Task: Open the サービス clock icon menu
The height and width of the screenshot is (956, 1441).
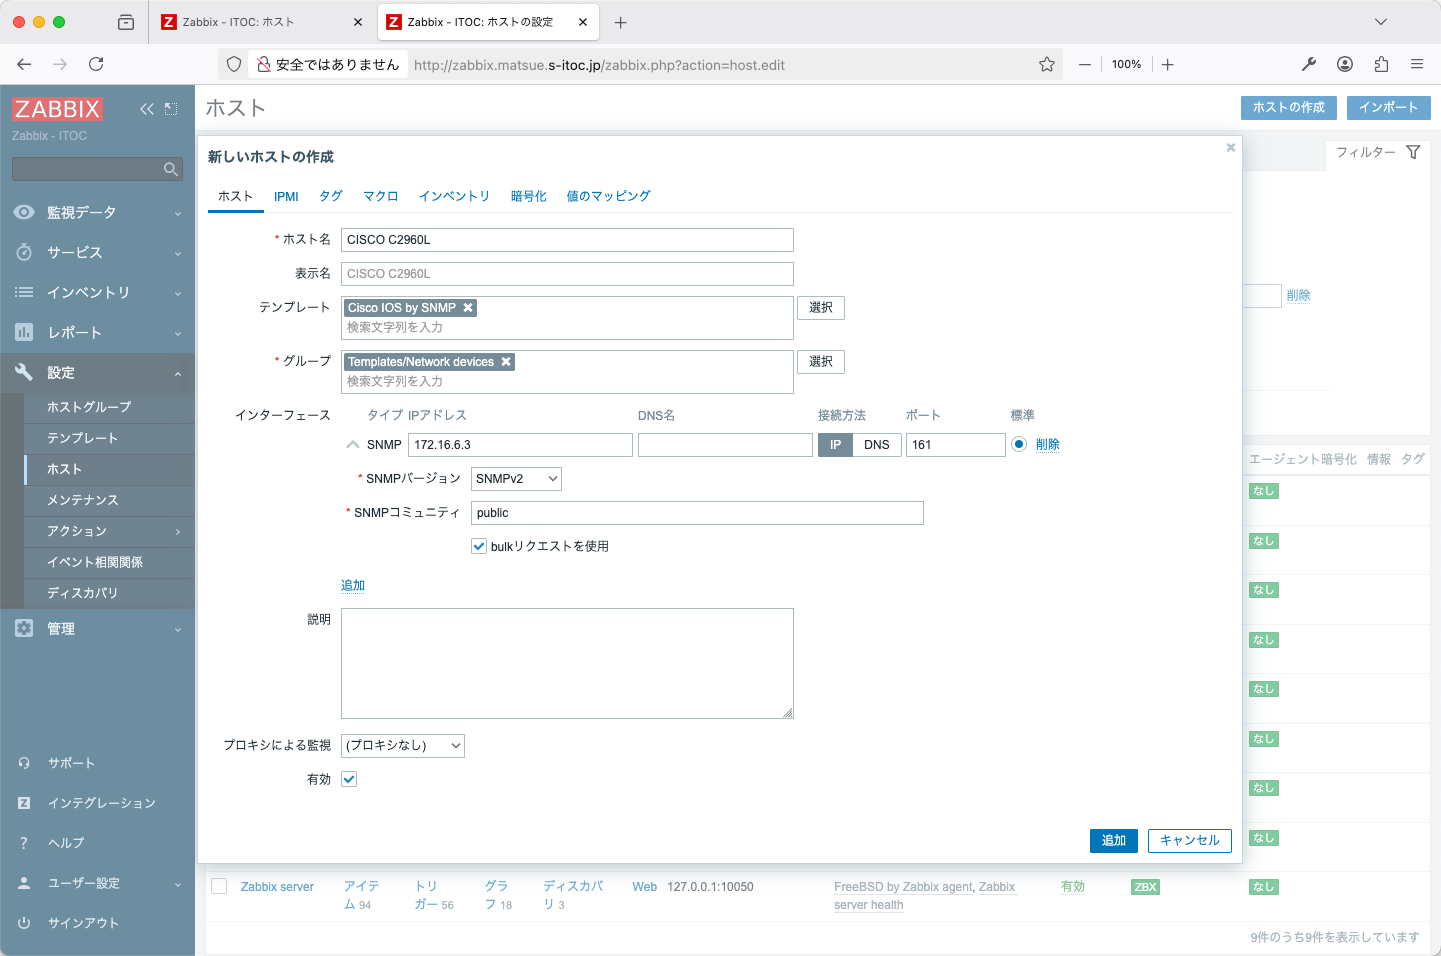Action: pos(24,252)
